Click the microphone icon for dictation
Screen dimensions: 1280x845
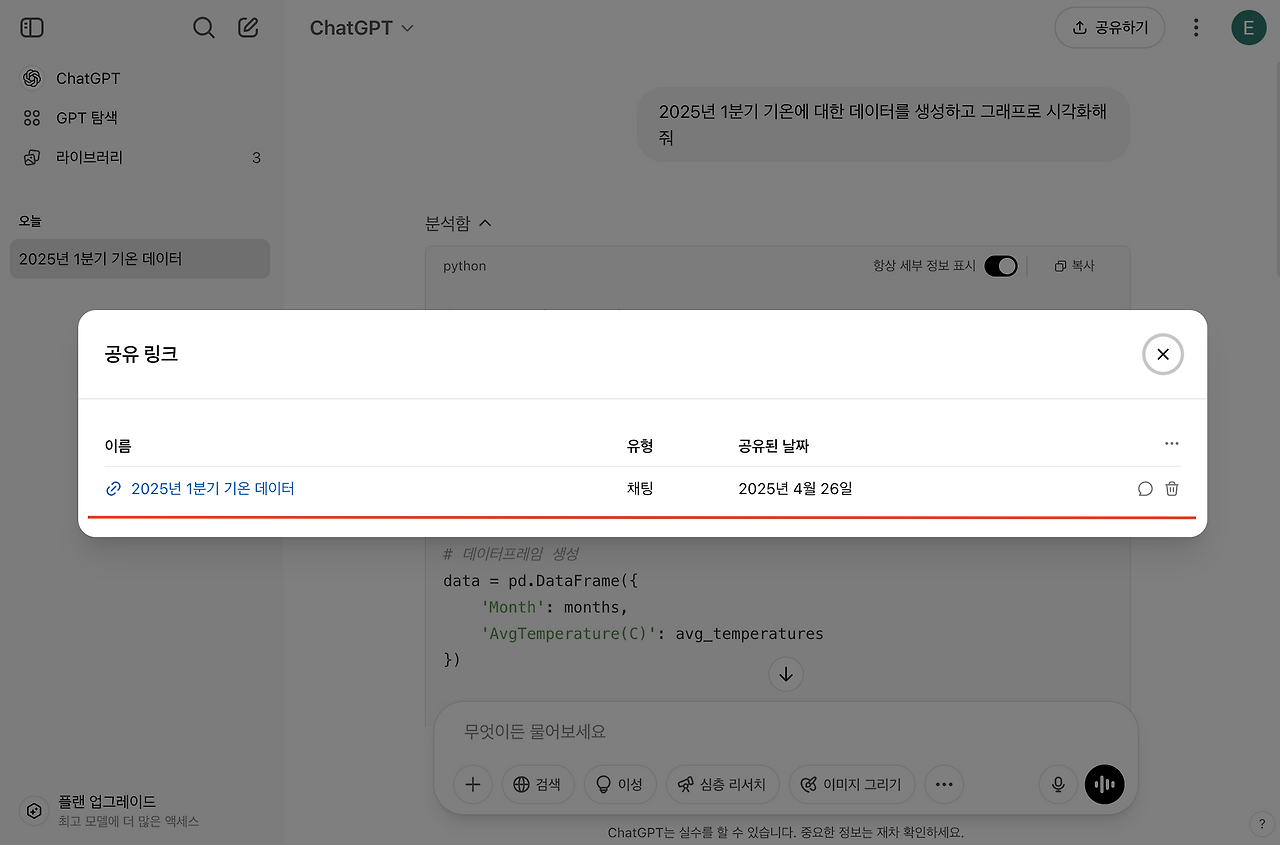[x=1057, y=784]
